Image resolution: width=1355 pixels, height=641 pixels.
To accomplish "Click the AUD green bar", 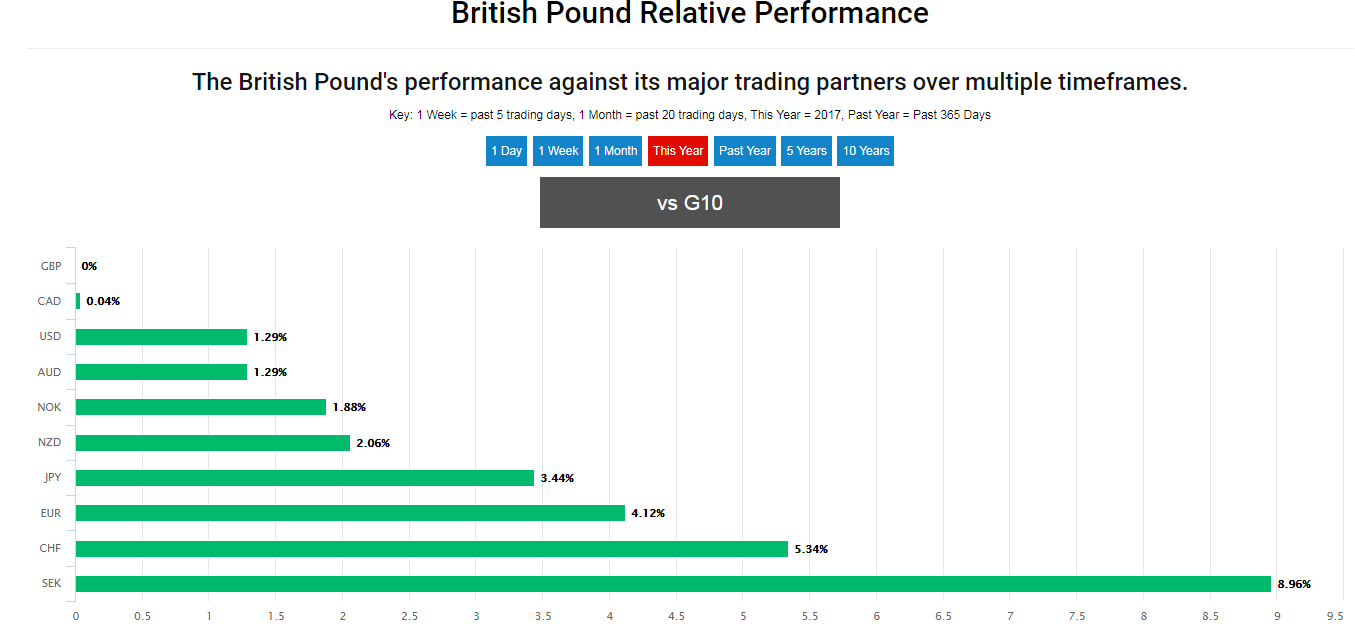I will (161, 372).
